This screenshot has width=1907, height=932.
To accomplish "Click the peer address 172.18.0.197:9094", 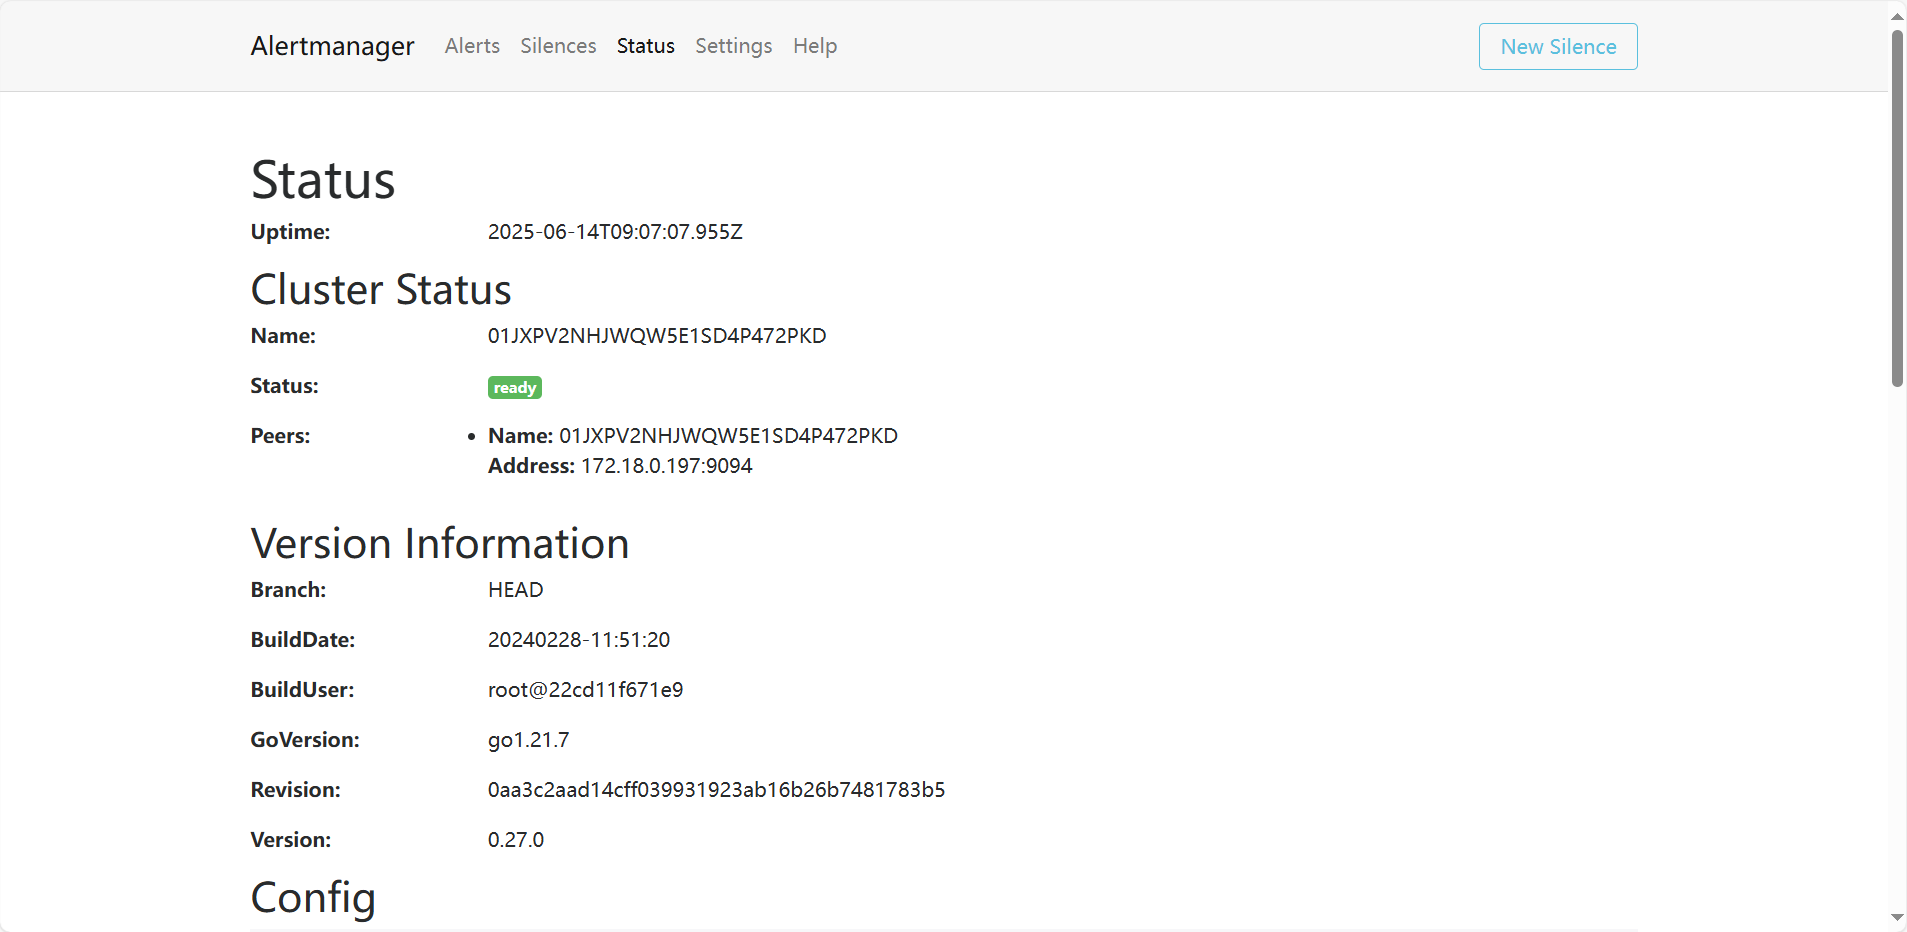I will (665, 466).
